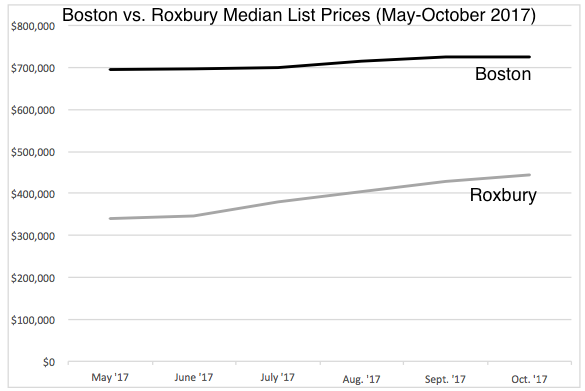Click the Aug. '17 axis label
This screenshot has height=391, width=585.
click(x=362, y=379)
